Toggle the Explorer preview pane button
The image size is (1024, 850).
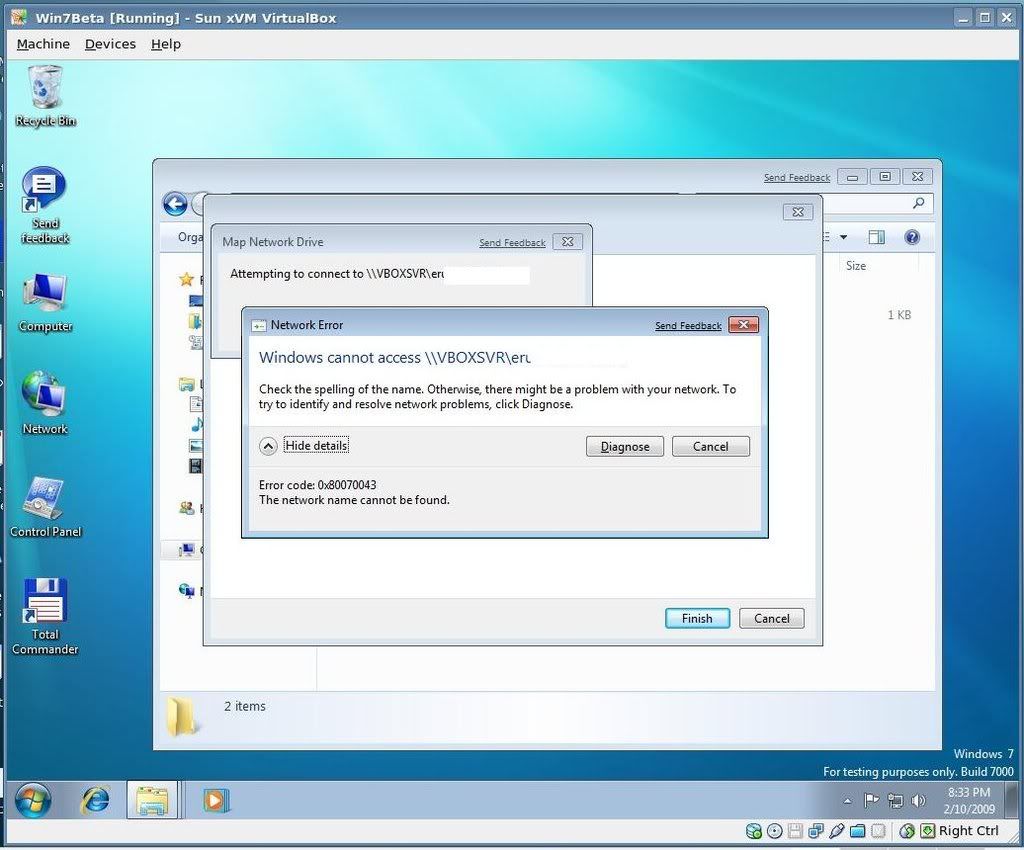pos(877,237)
